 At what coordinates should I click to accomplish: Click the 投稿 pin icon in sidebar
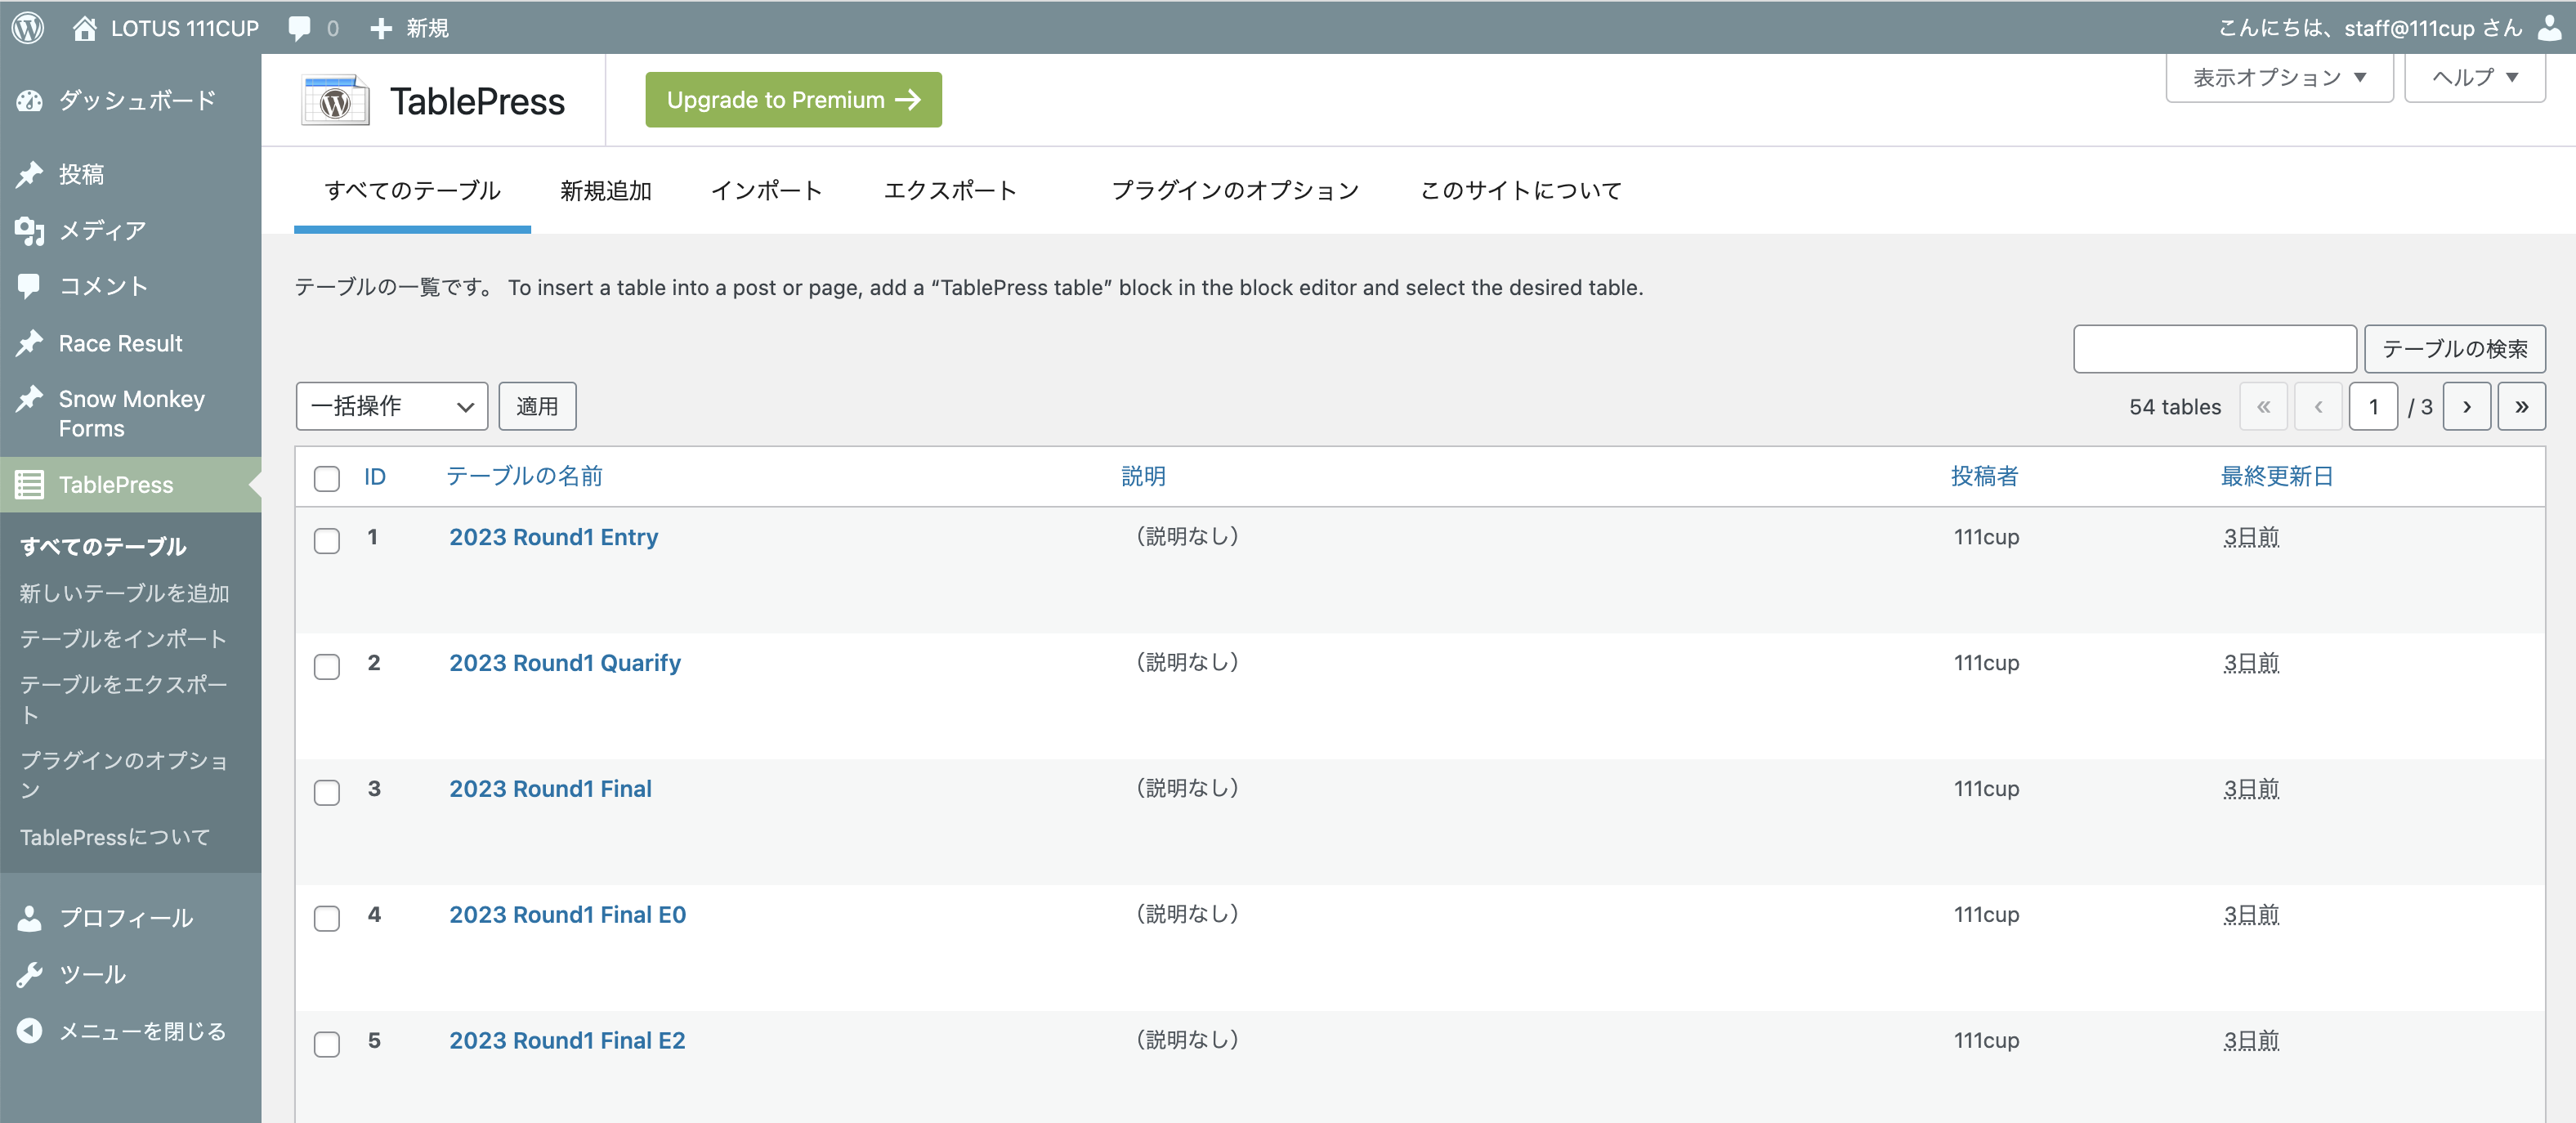(30, 174)
